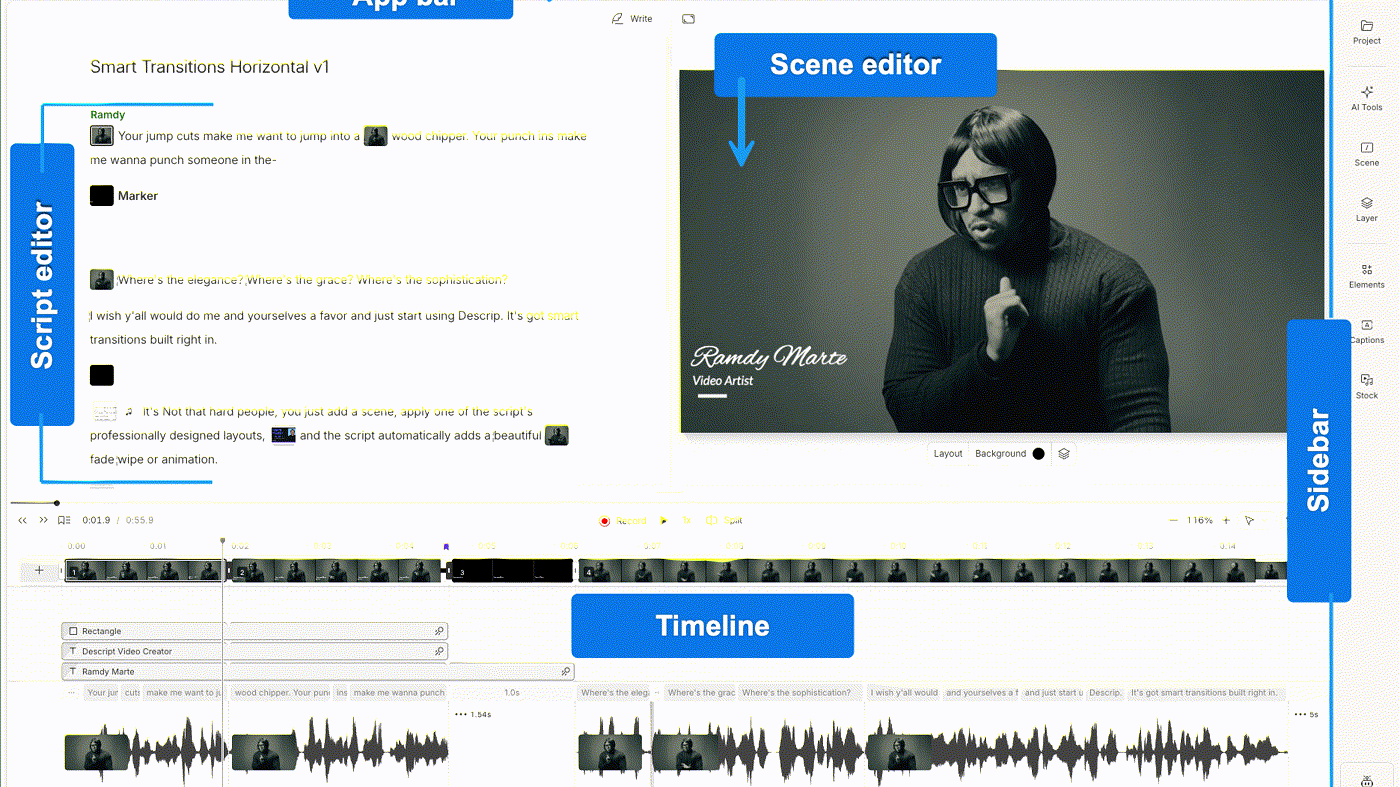Click the scene thumbnail after "professionally designed layouts"
Image resolution: width=1400 pixels, height=787 pixels.
(x=284, y=436)
